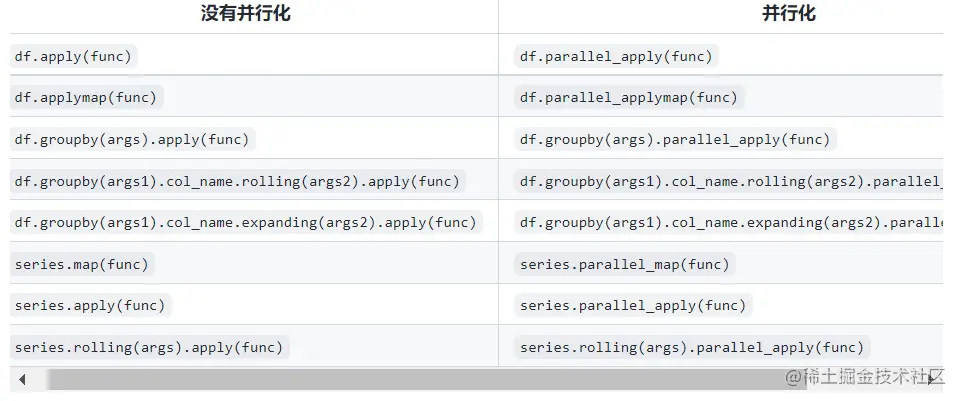960x401 pixels.
Task: Click series.parallel_map(func) code snippet
Action: click(x=624, y=264)
